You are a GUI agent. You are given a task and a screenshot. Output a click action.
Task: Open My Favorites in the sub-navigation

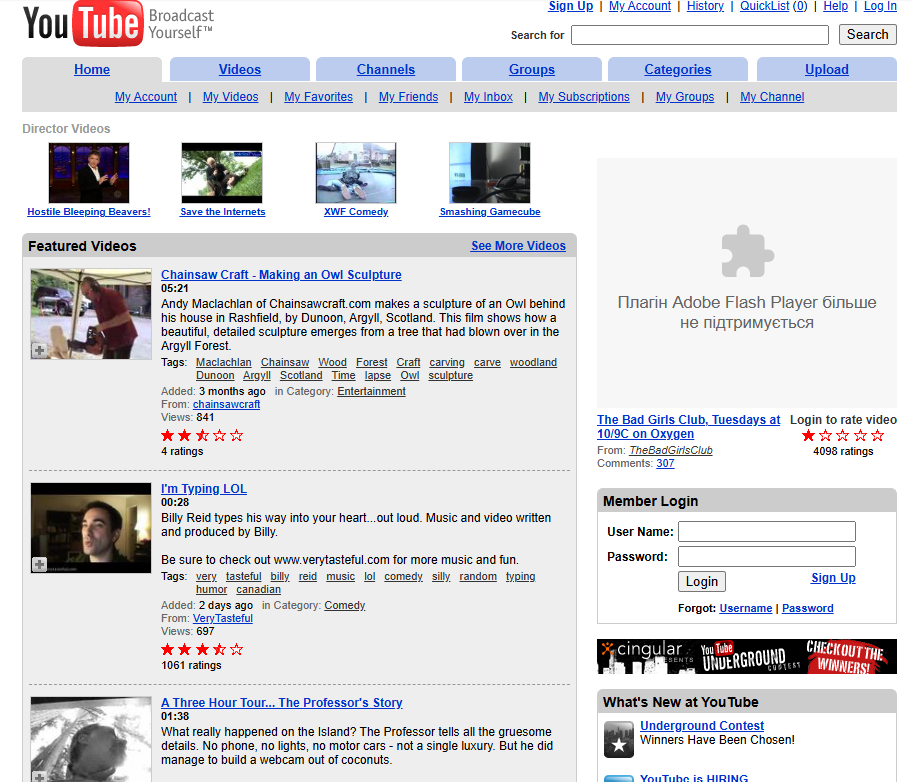coord(318,97)
